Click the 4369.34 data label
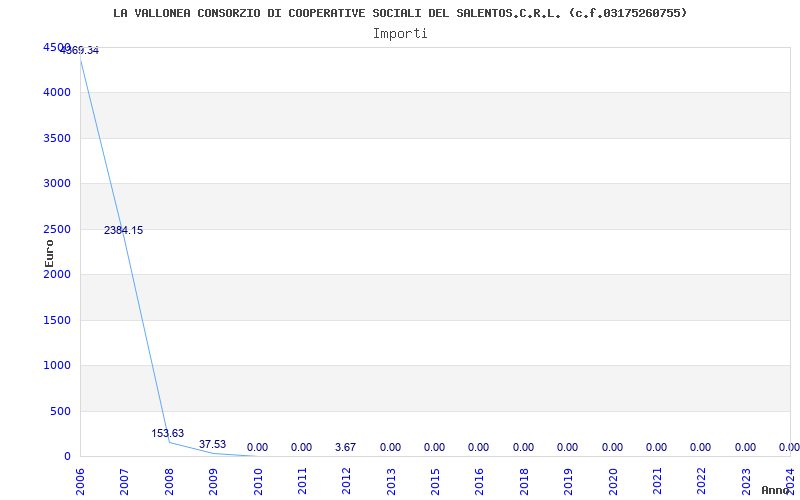Image resolution: width=800 pixels, height=500 pixels. point(80,51)
